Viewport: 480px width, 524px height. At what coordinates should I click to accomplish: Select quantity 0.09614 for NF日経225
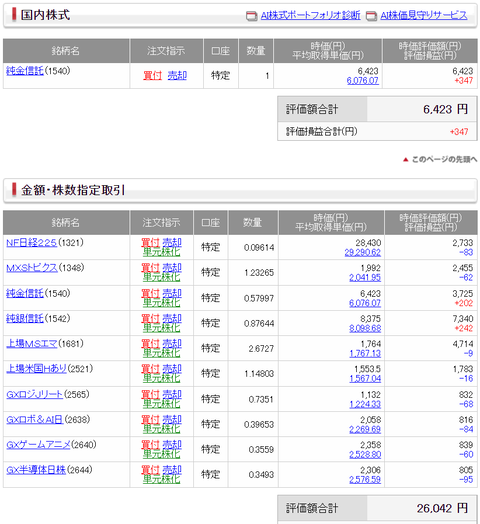259,248
